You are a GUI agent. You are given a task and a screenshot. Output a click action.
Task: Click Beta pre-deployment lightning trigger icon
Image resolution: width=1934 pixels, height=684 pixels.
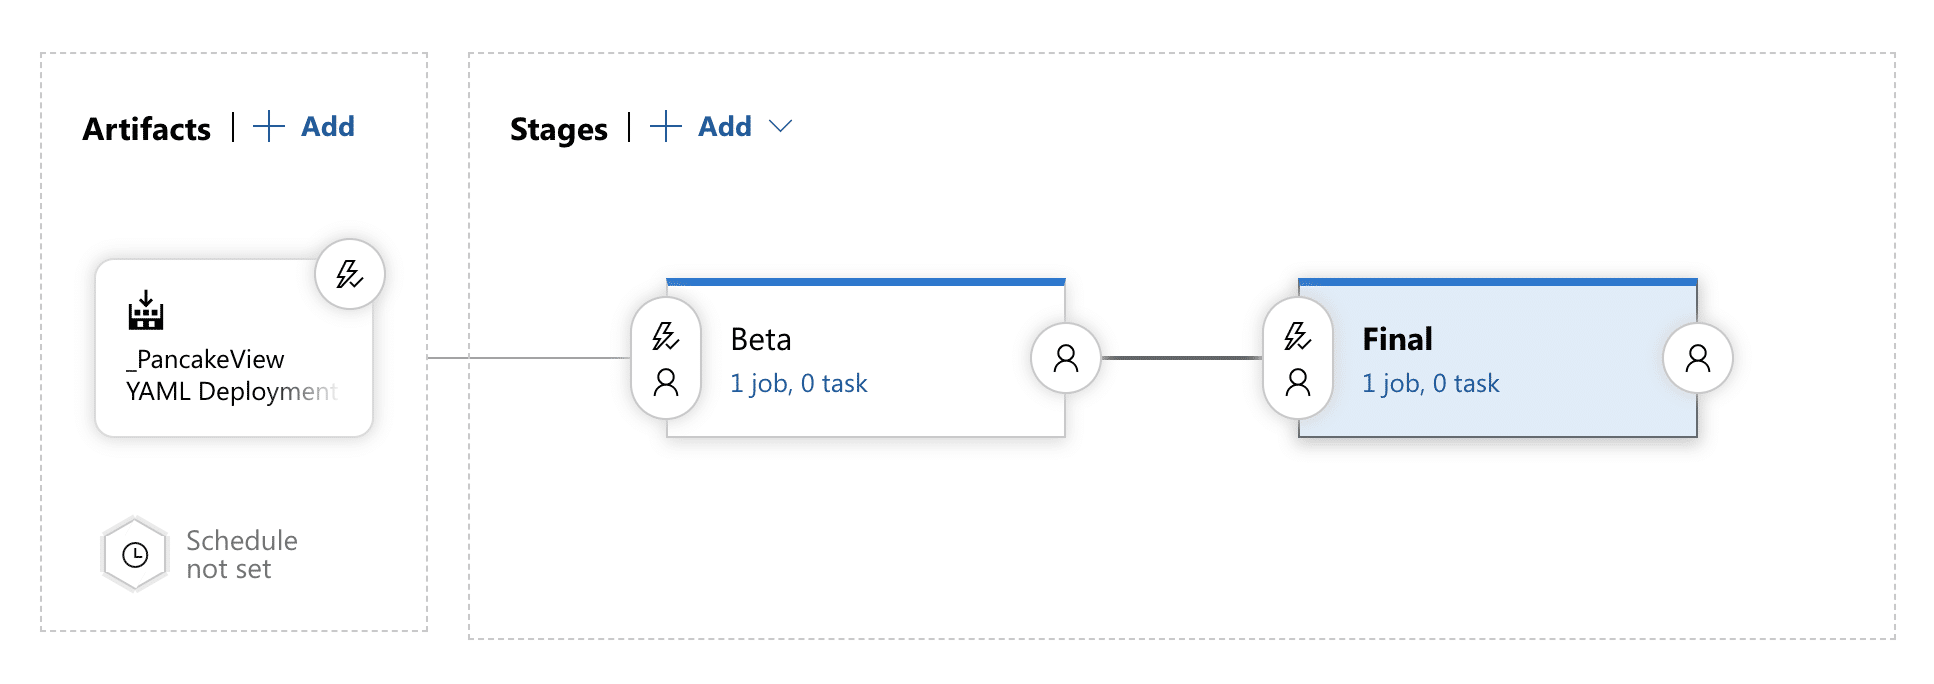pos(666,335)
